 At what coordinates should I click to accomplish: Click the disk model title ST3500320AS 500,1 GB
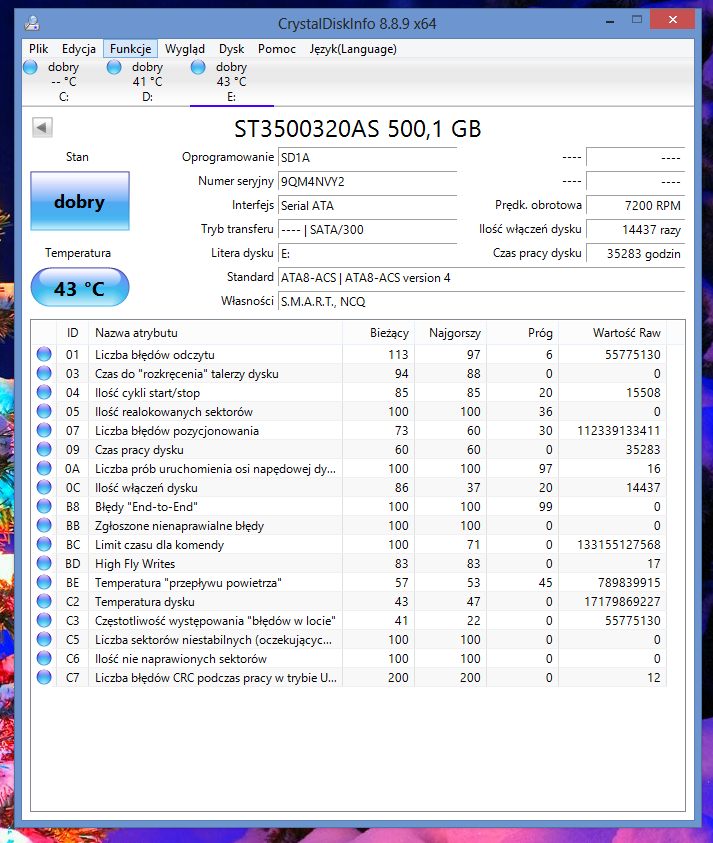click(x=358, y=128)
